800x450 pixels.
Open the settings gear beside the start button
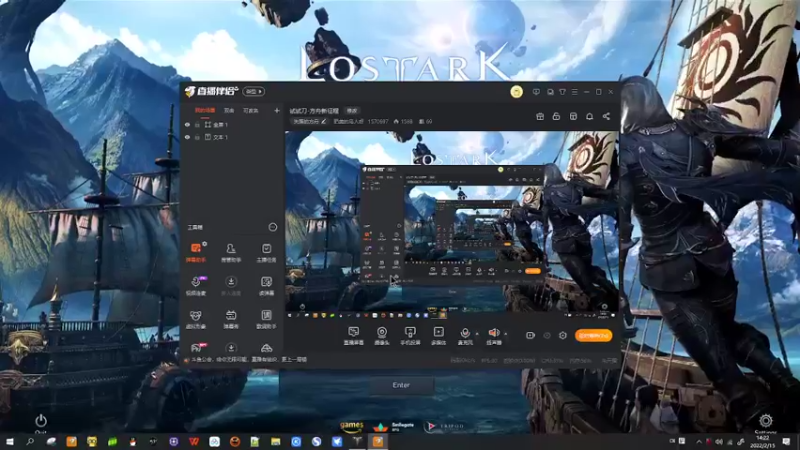point(563,336)
